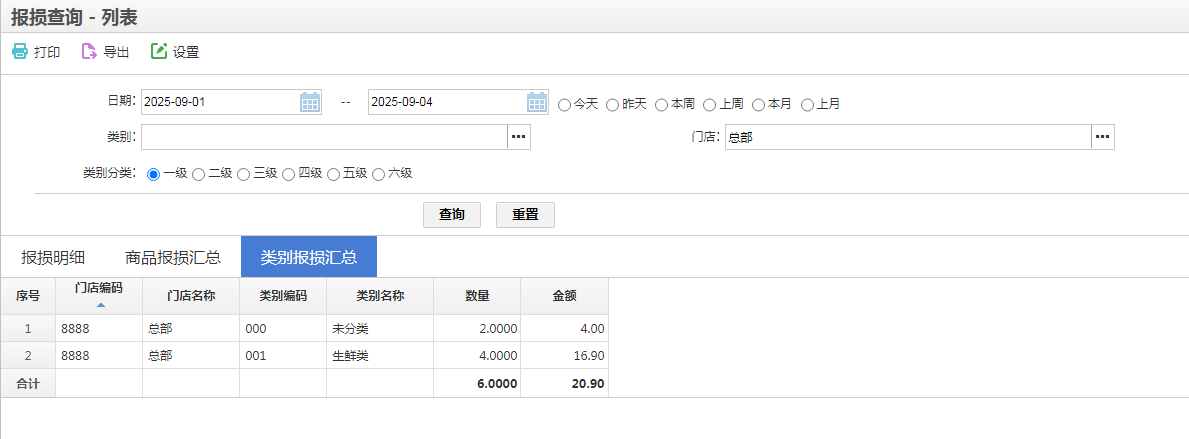Select the 生鲜类 row in table
1189x439 pixels.
[350, 356]
